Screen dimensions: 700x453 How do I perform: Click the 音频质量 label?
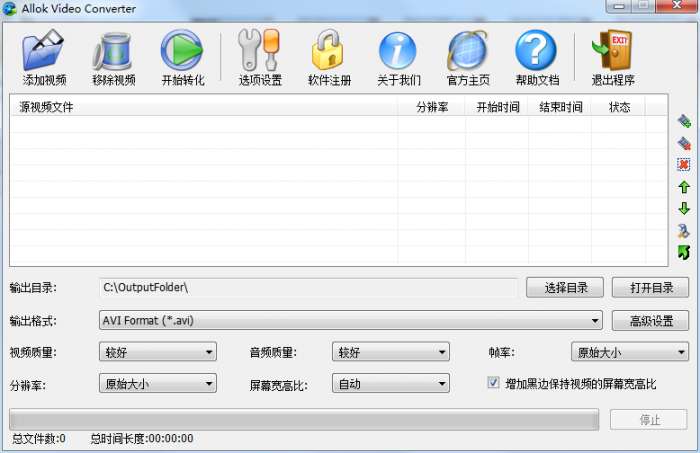[273, 353]
